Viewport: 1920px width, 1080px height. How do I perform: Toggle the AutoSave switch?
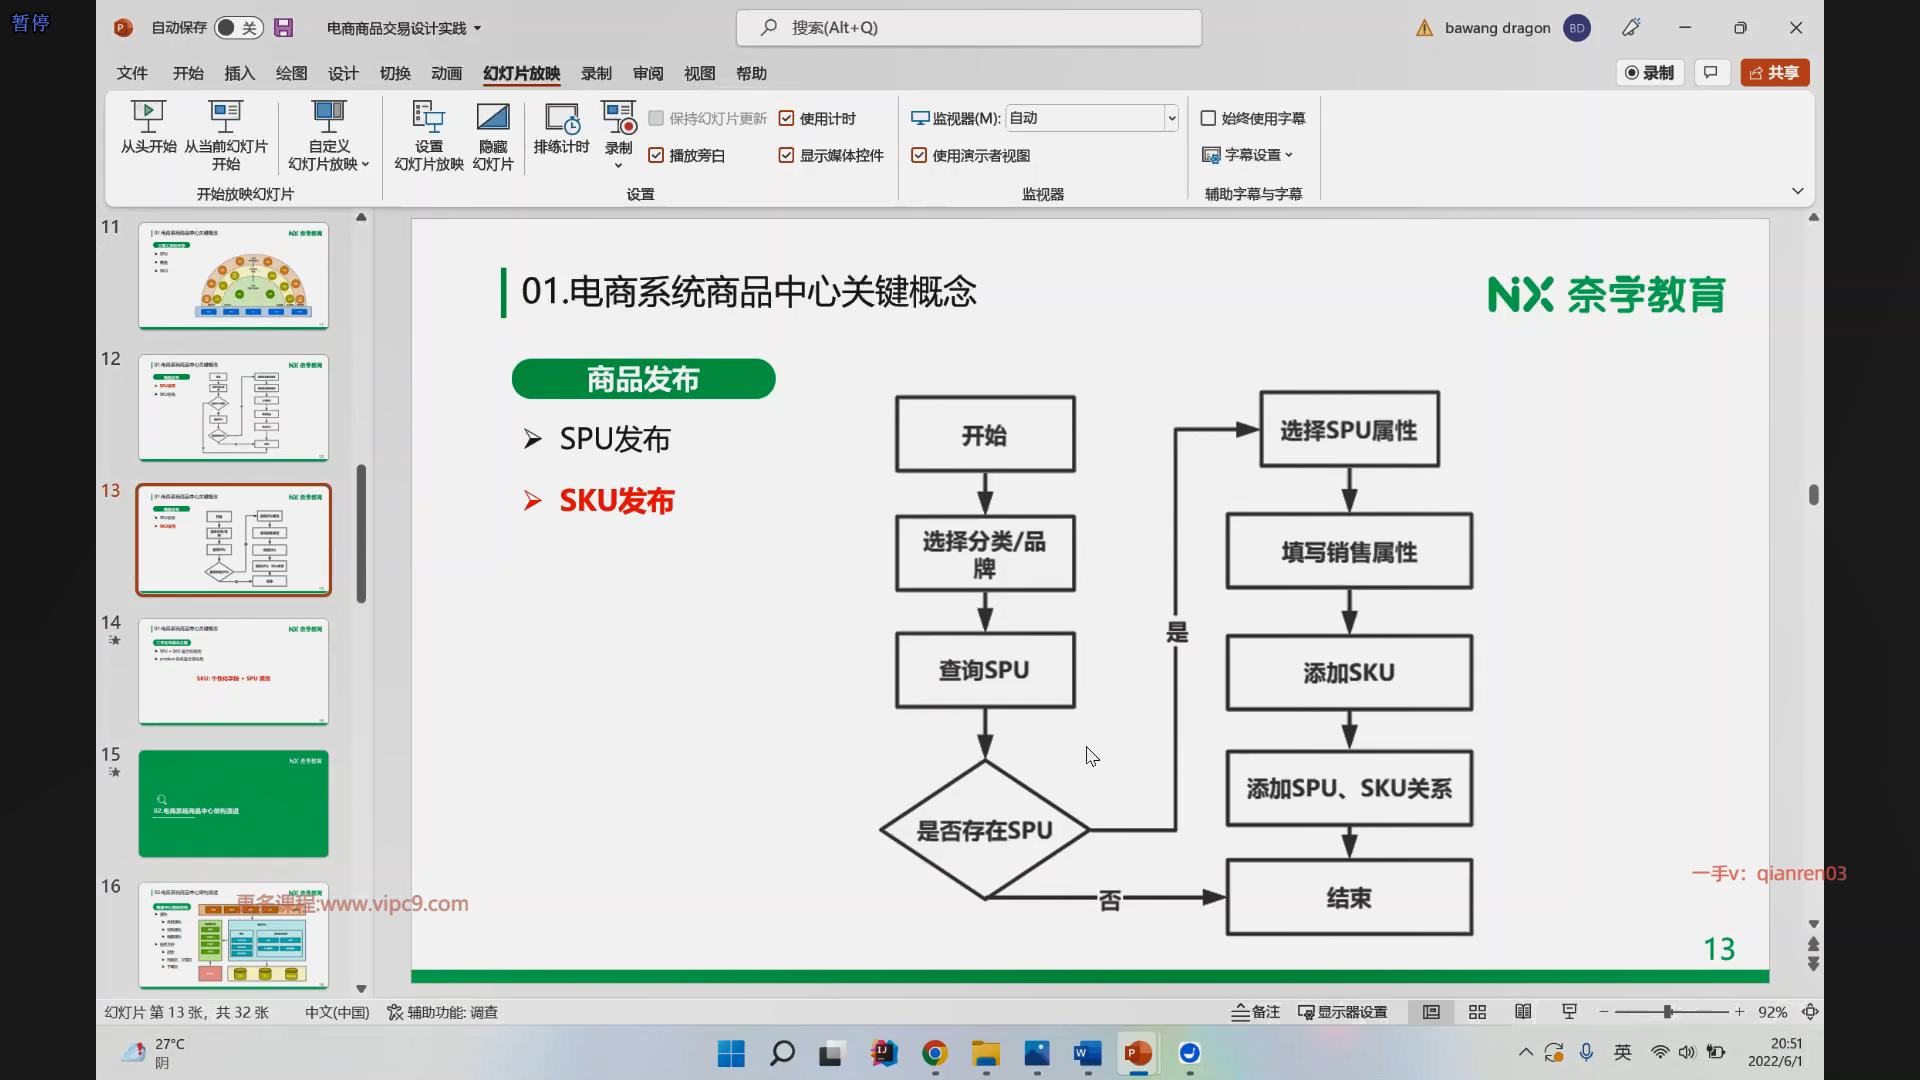coord(238,28)
